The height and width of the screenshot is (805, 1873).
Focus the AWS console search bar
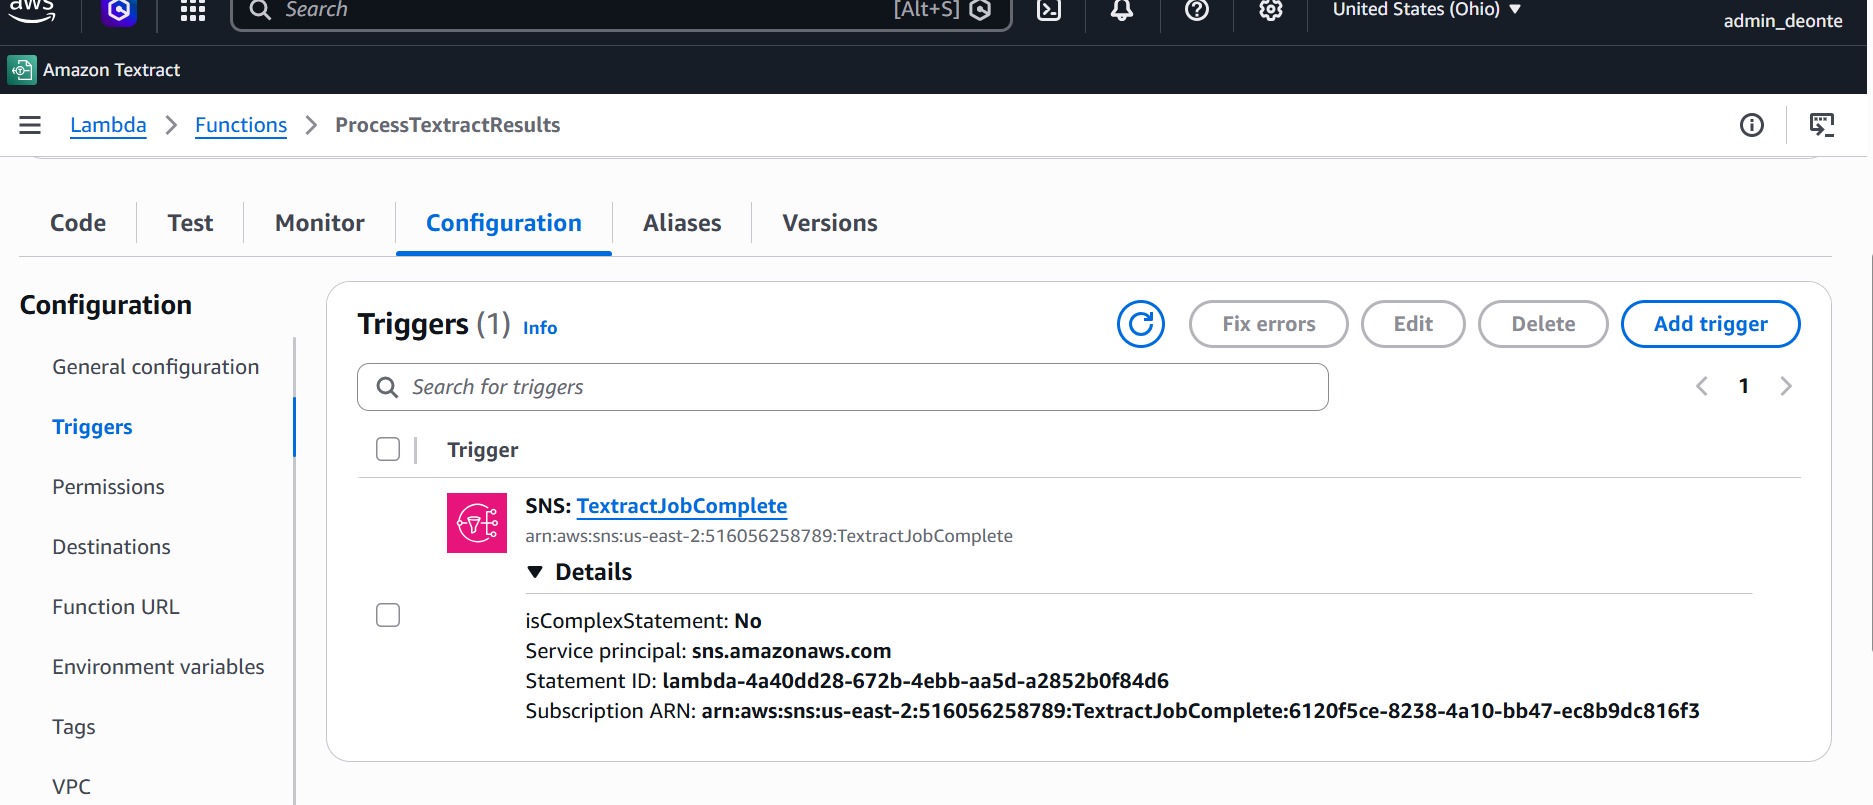[621, 11]
